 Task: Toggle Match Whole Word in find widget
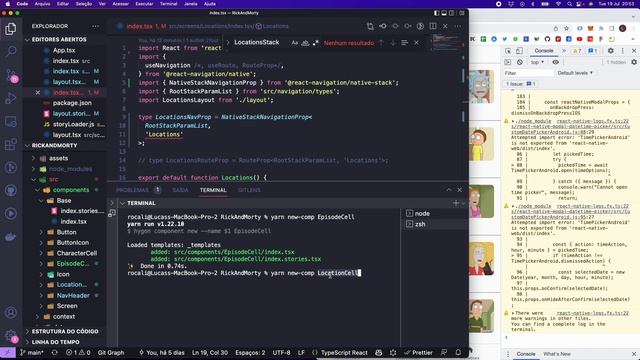coord(305,42)
